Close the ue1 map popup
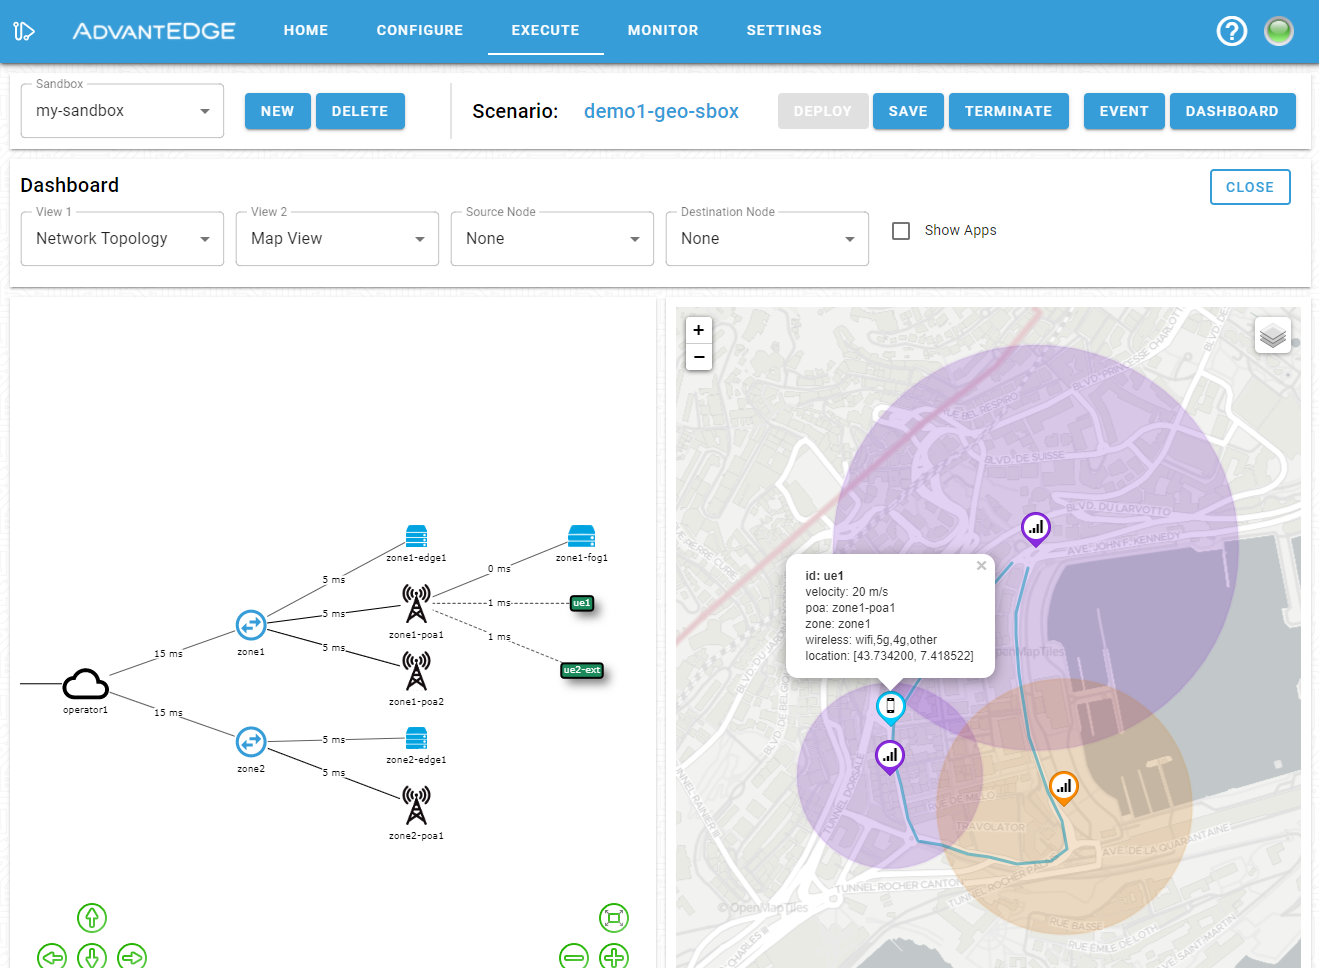1319x968 pixels. pos(982,566)
